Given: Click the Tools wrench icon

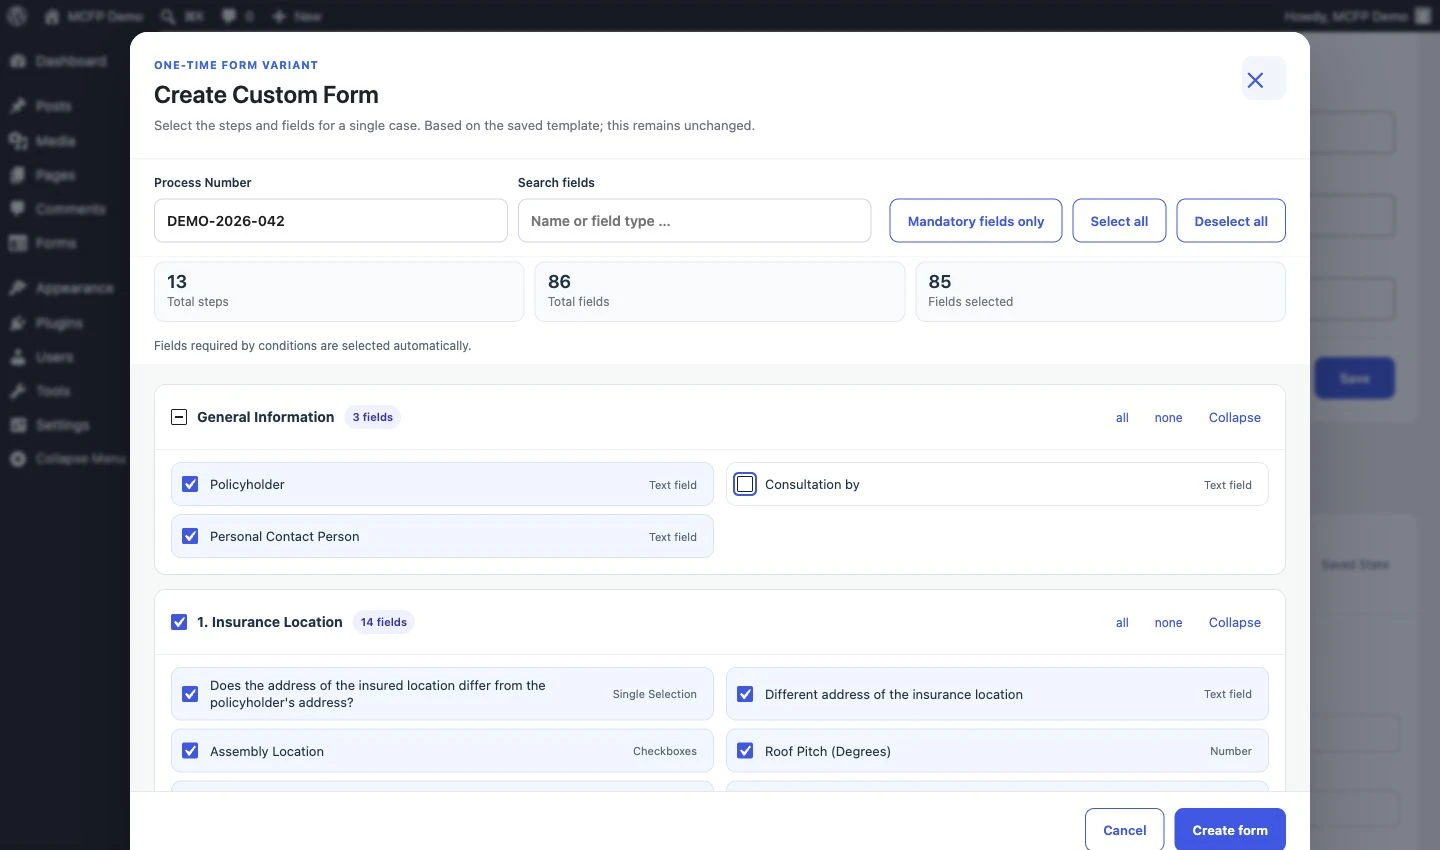Looking at the screenshot, I should [18, 391].
